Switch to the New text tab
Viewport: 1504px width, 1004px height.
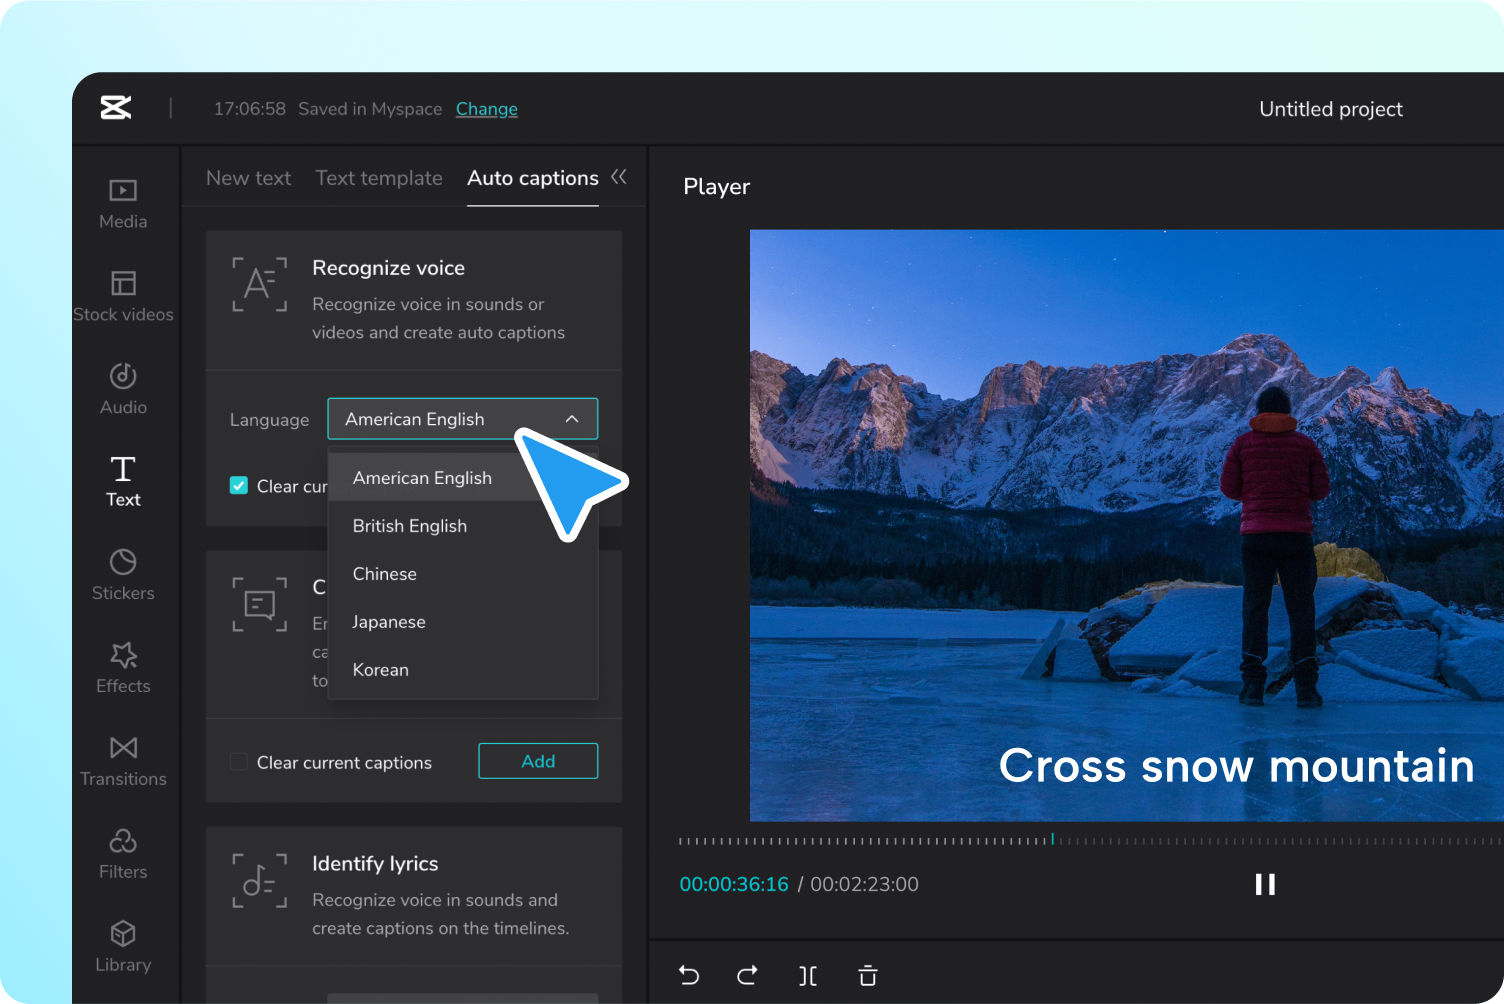248,178
